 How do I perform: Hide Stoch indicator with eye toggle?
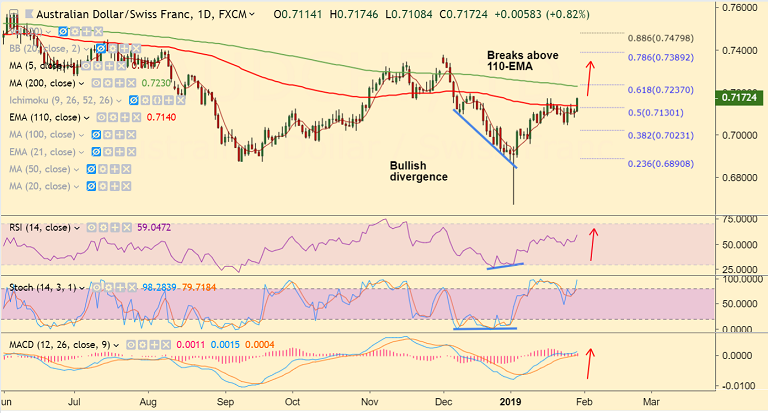pos(97,288)
